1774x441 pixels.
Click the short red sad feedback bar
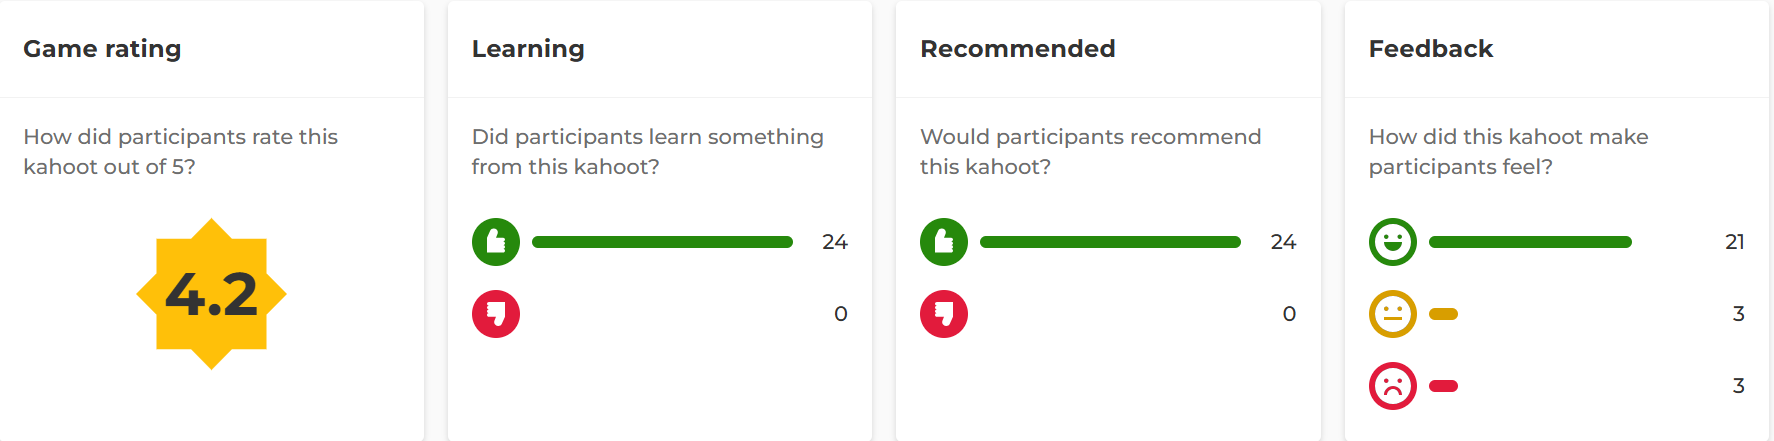pyautogui.click(x=1443, y=386)
